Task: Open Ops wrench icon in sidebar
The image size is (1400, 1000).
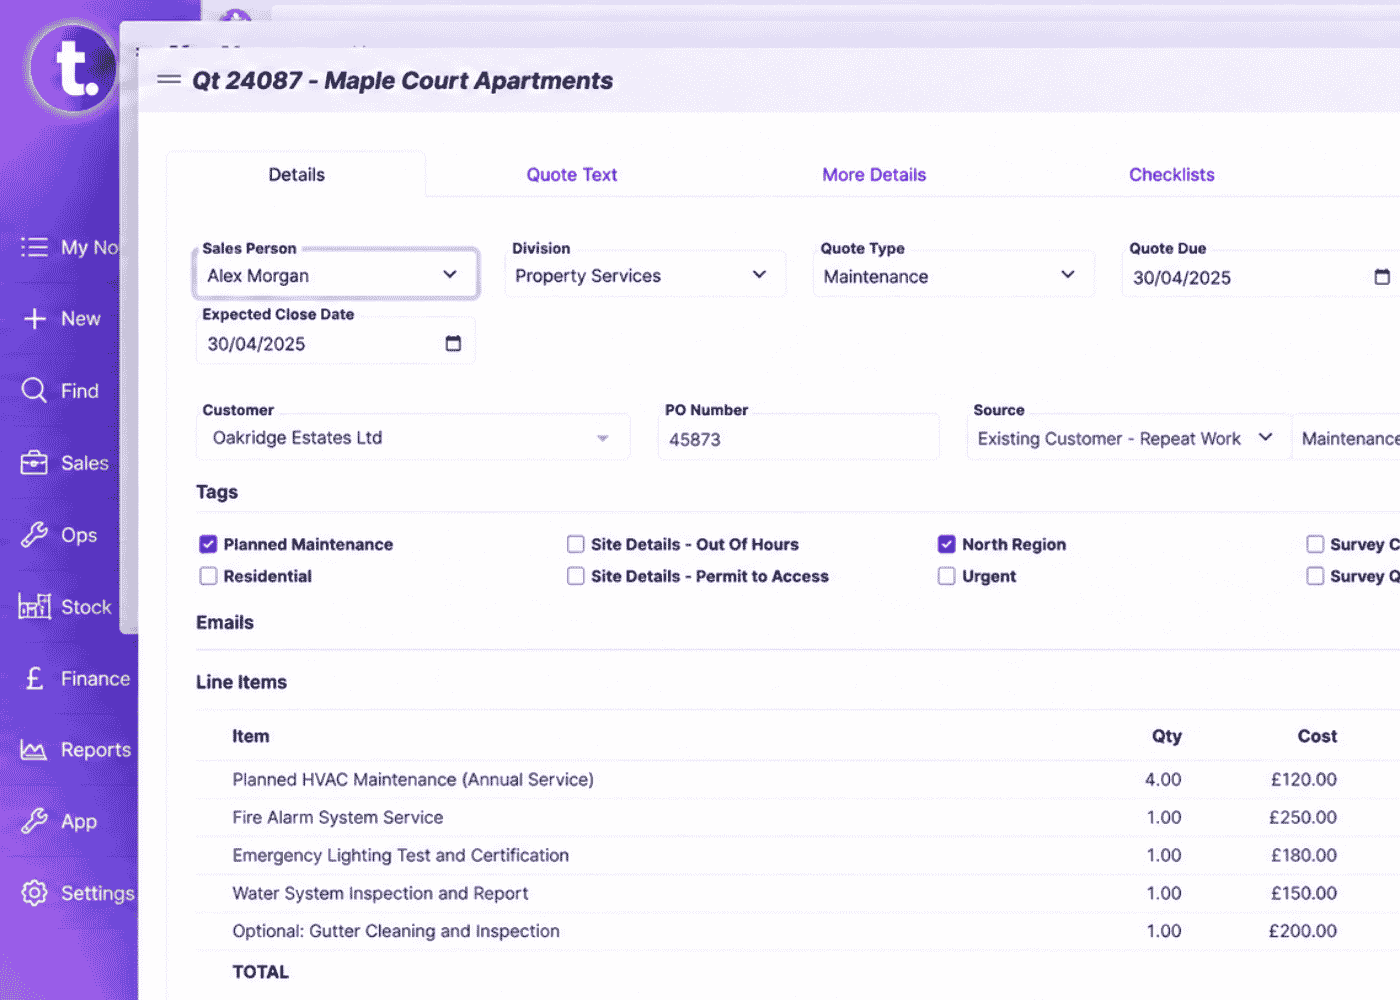Action: coord(34,535)
